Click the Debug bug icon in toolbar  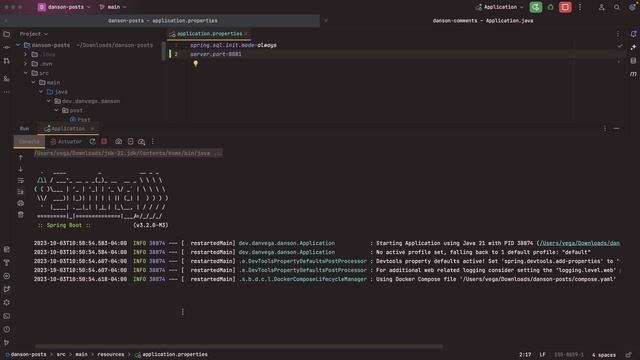pyautogui.click(x=550, y=7)
